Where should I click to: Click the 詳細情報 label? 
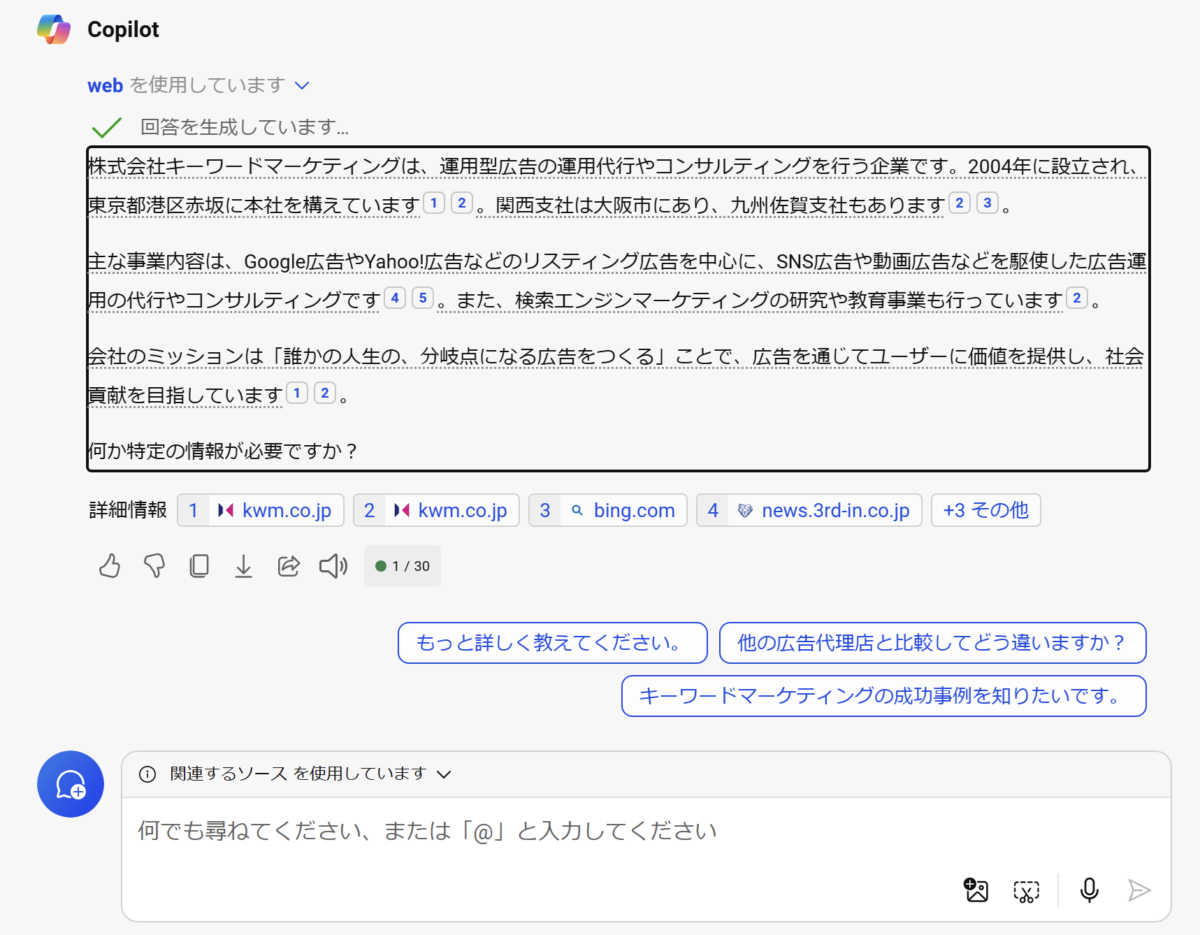click(x=128, y=510)
